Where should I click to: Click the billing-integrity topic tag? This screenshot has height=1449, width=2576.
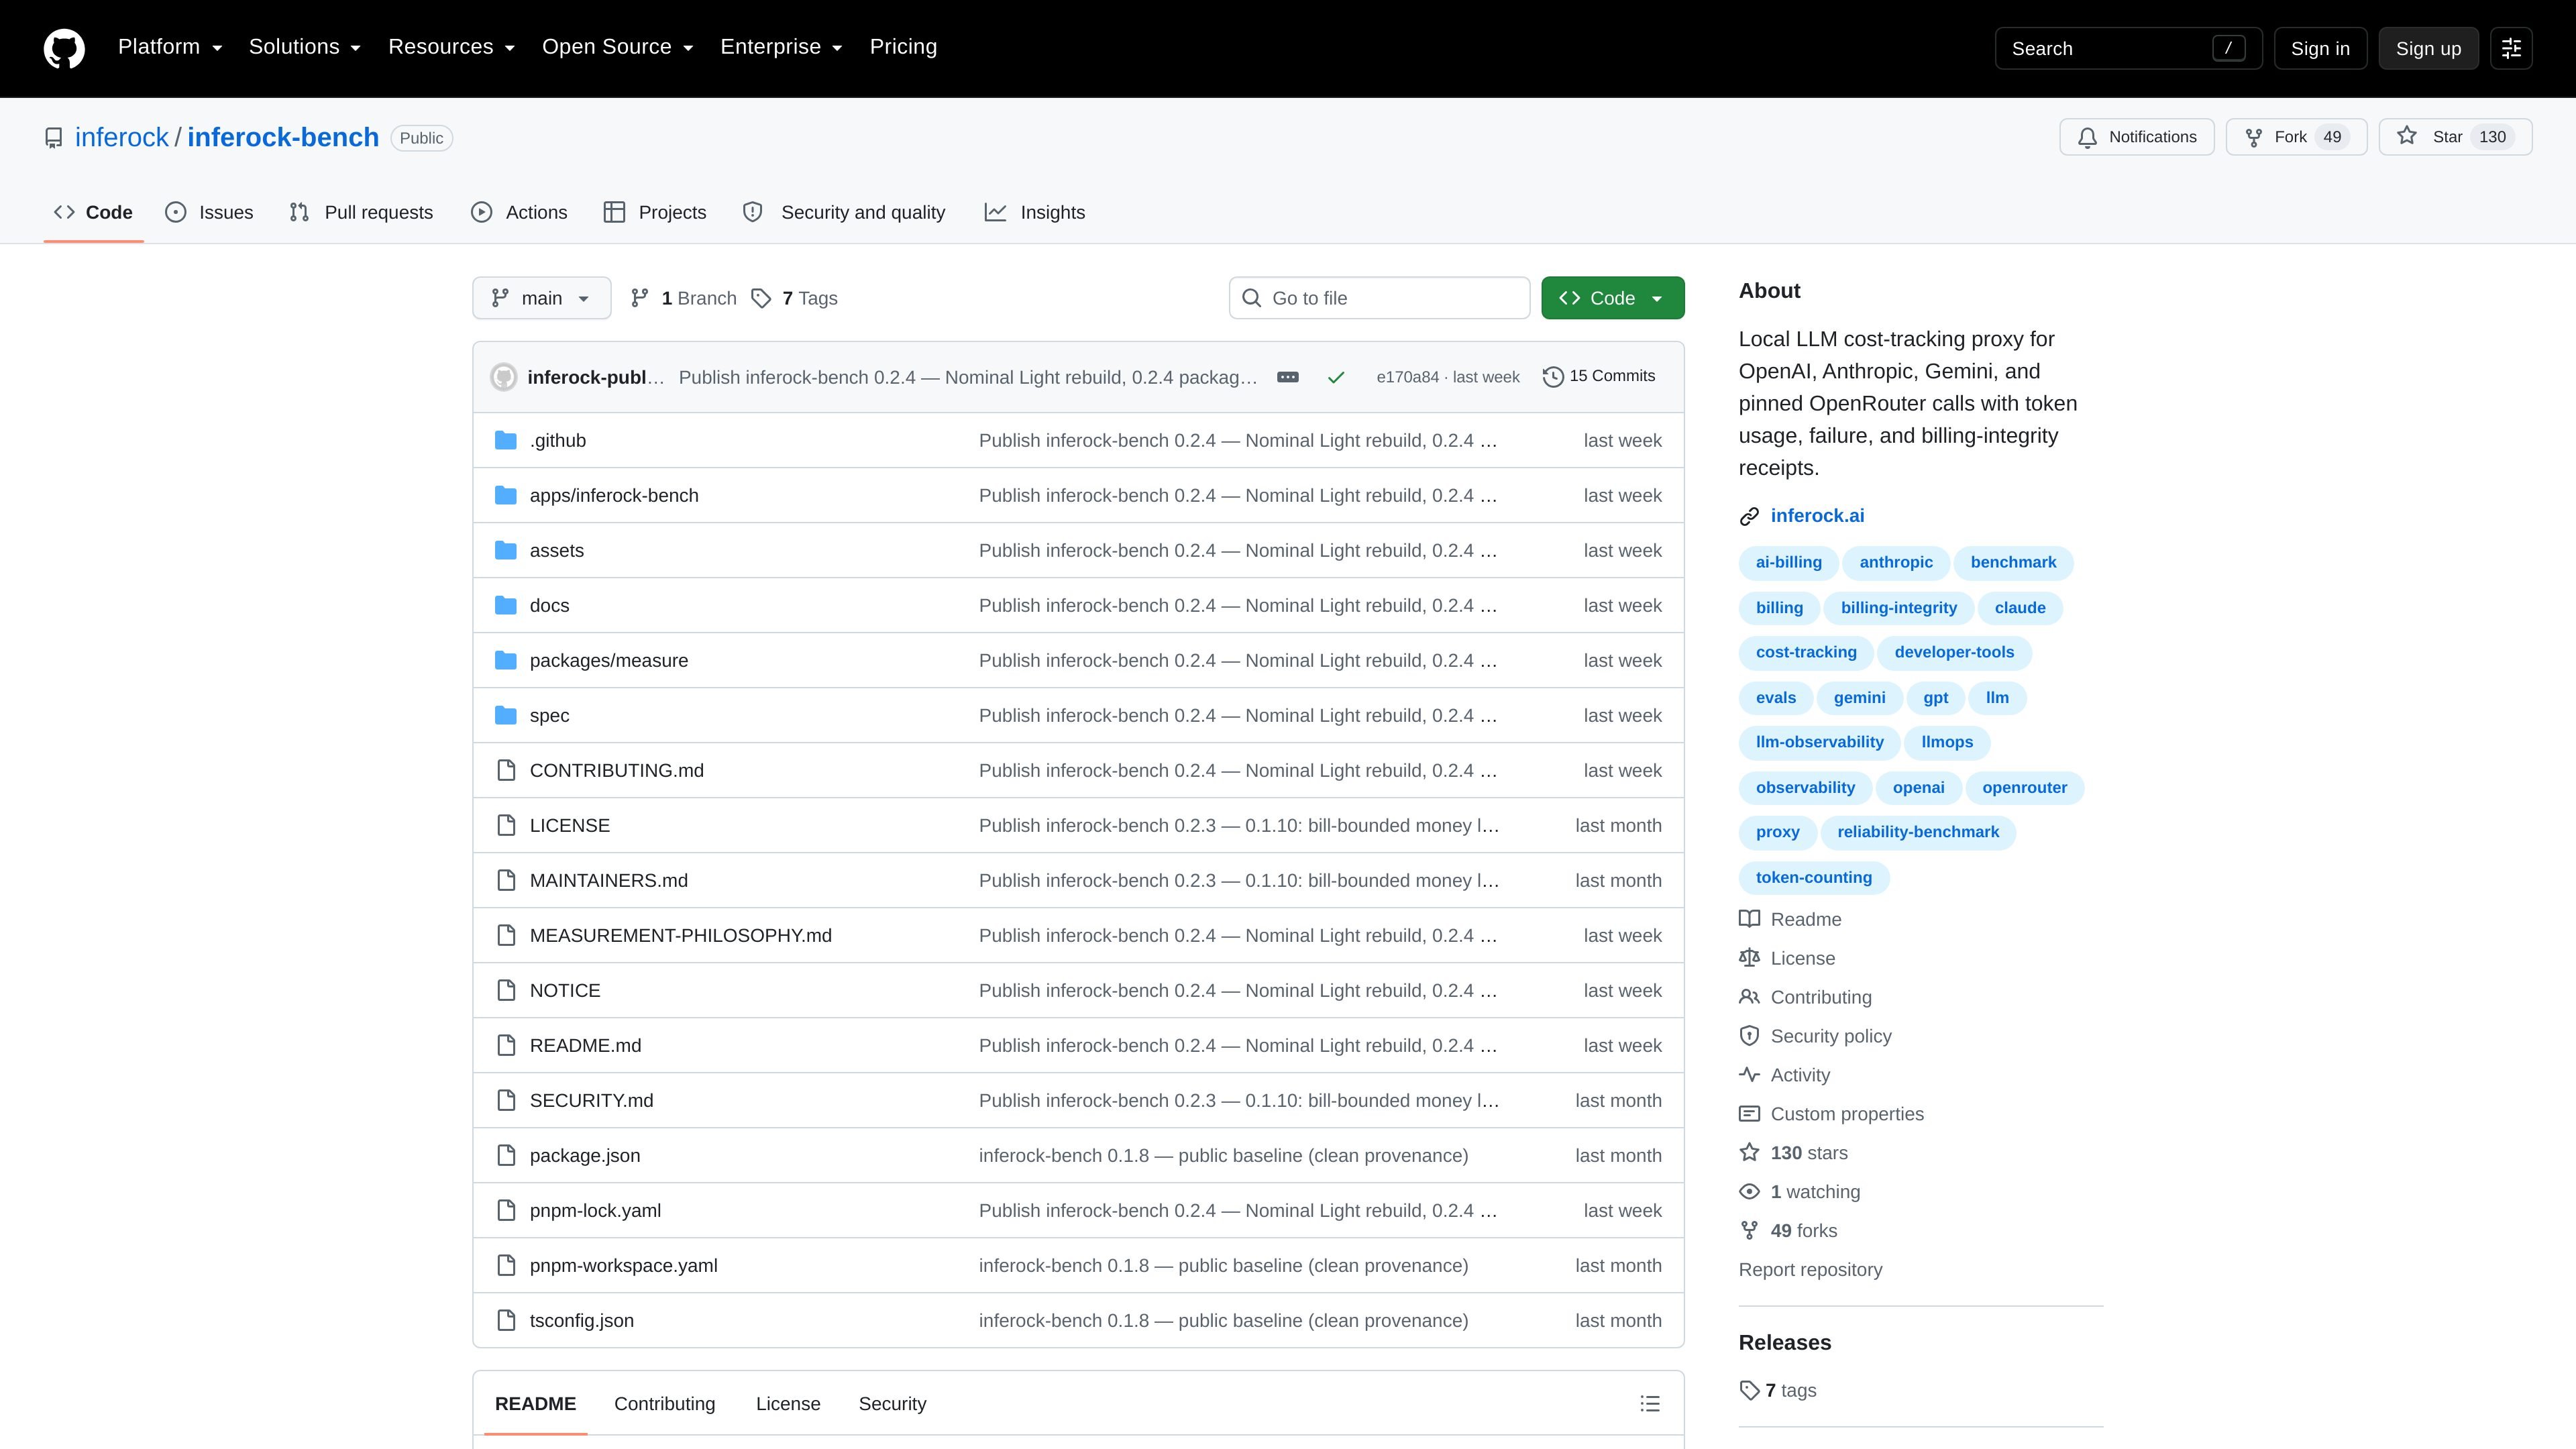pos(1898,608)
